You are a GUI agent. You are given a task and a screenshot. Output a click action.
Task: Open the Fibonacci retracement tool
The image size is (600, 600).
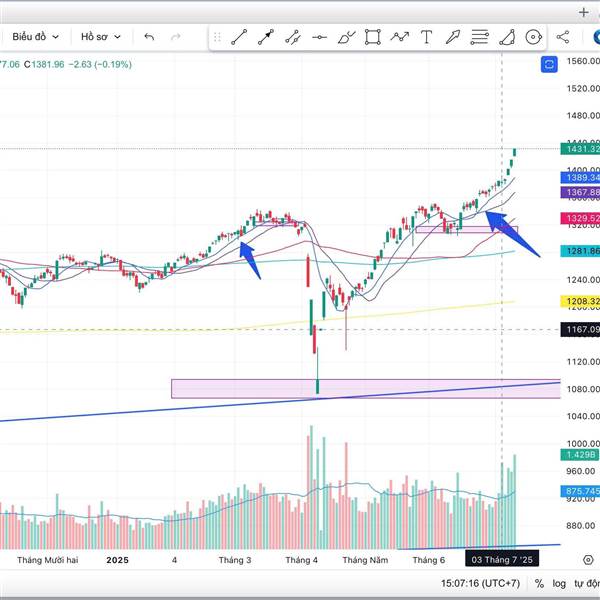pos(479,37)
